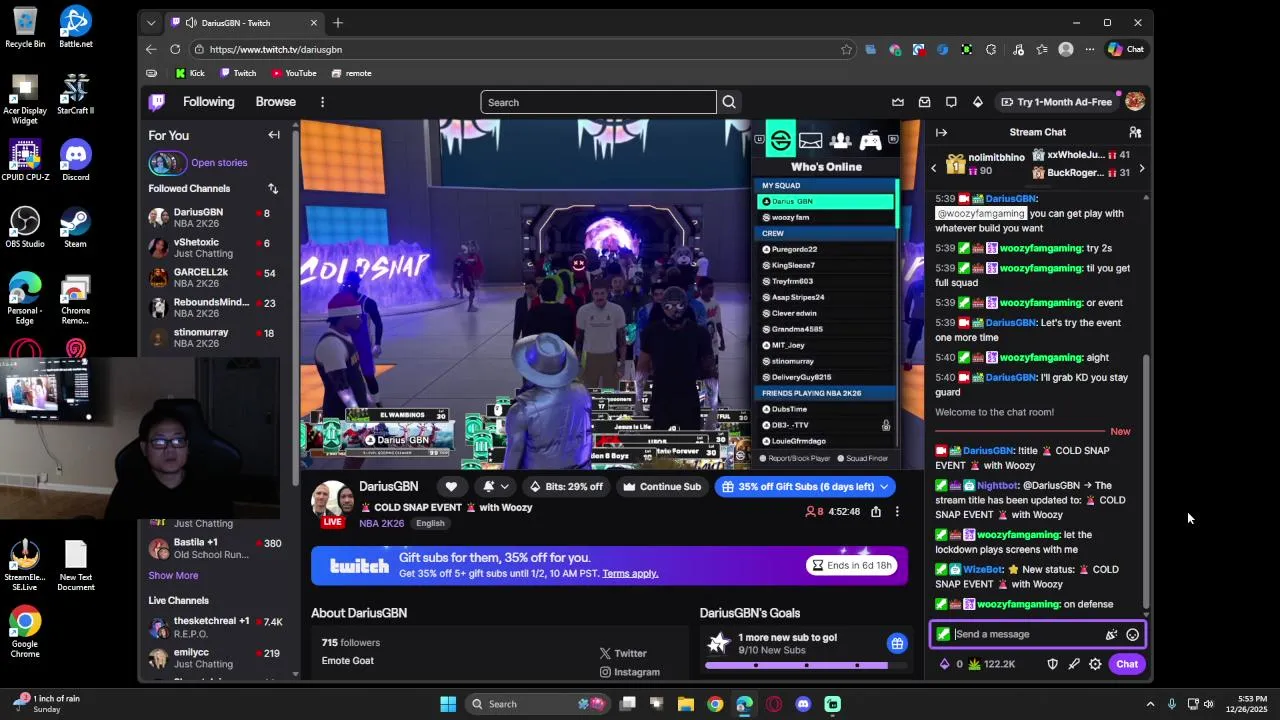1280x720 pixels.
Task: Open NBA 2K26 category link under title
Action: [382, 523]
